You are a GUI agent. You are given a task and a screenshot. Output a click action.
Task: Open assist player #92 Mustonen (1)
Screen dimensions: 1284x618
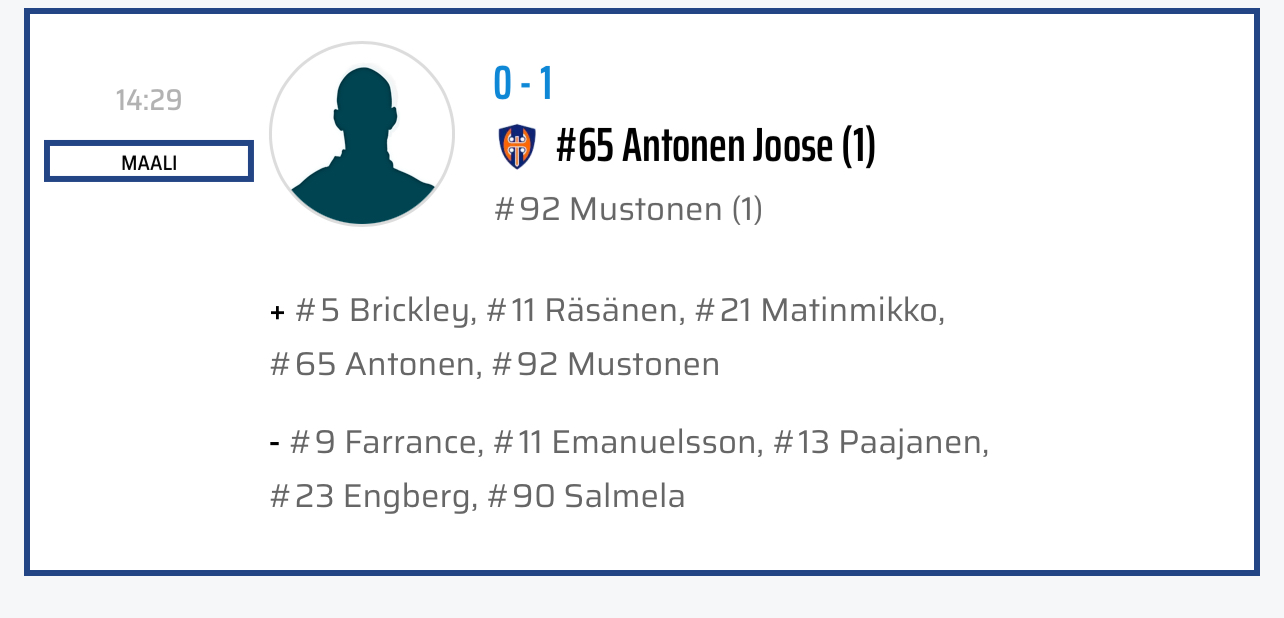click(x=628, y=210)
